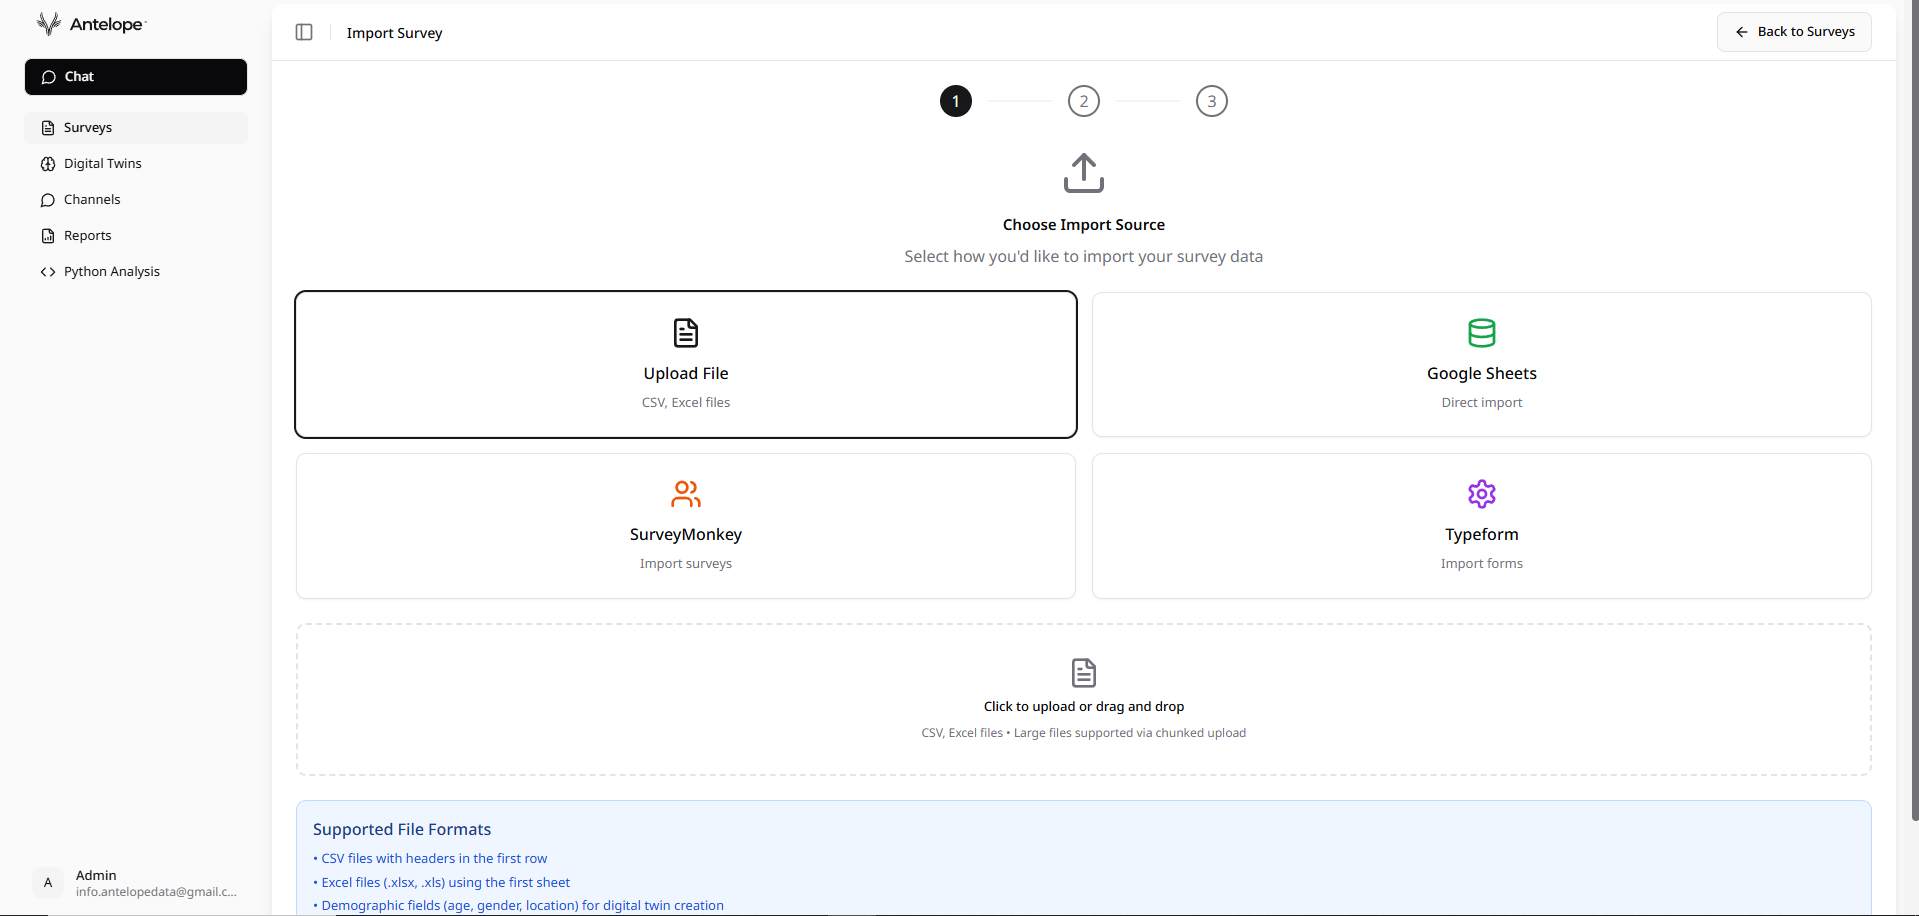Click the Back to Surveys button
This screenshot has width=1919, height=916.
pos(1793,31)
